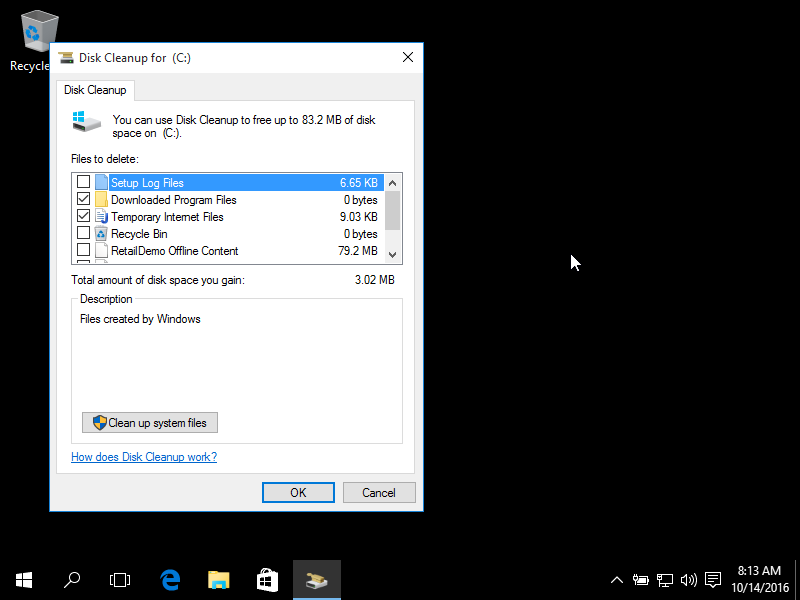Click the disk drive icon above the cleanup text

(x=86, y=121)
